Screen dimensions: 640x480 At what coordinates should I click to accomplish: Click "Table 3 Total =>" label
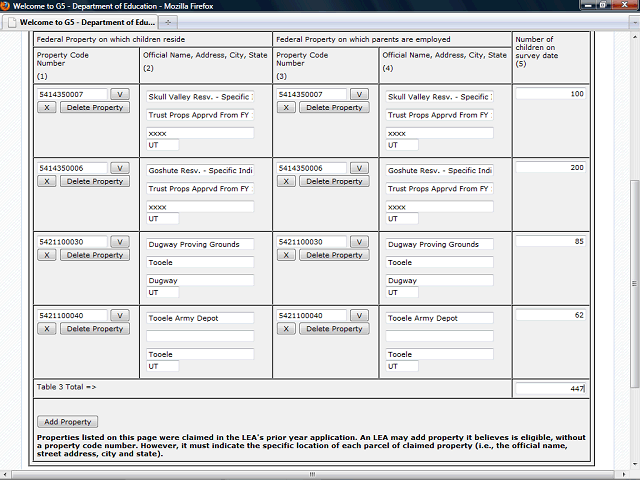(66, 387)
